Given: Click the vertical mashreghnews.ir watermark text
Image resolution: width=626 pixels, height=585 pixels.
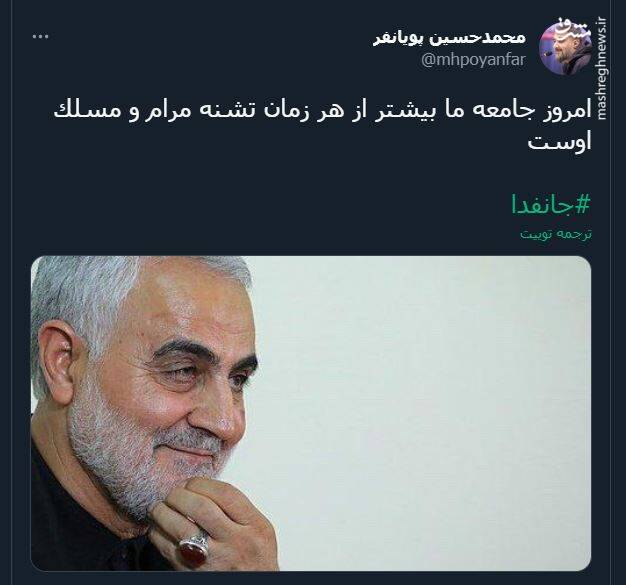Looking at the screenshot, I should pos(602,68).
